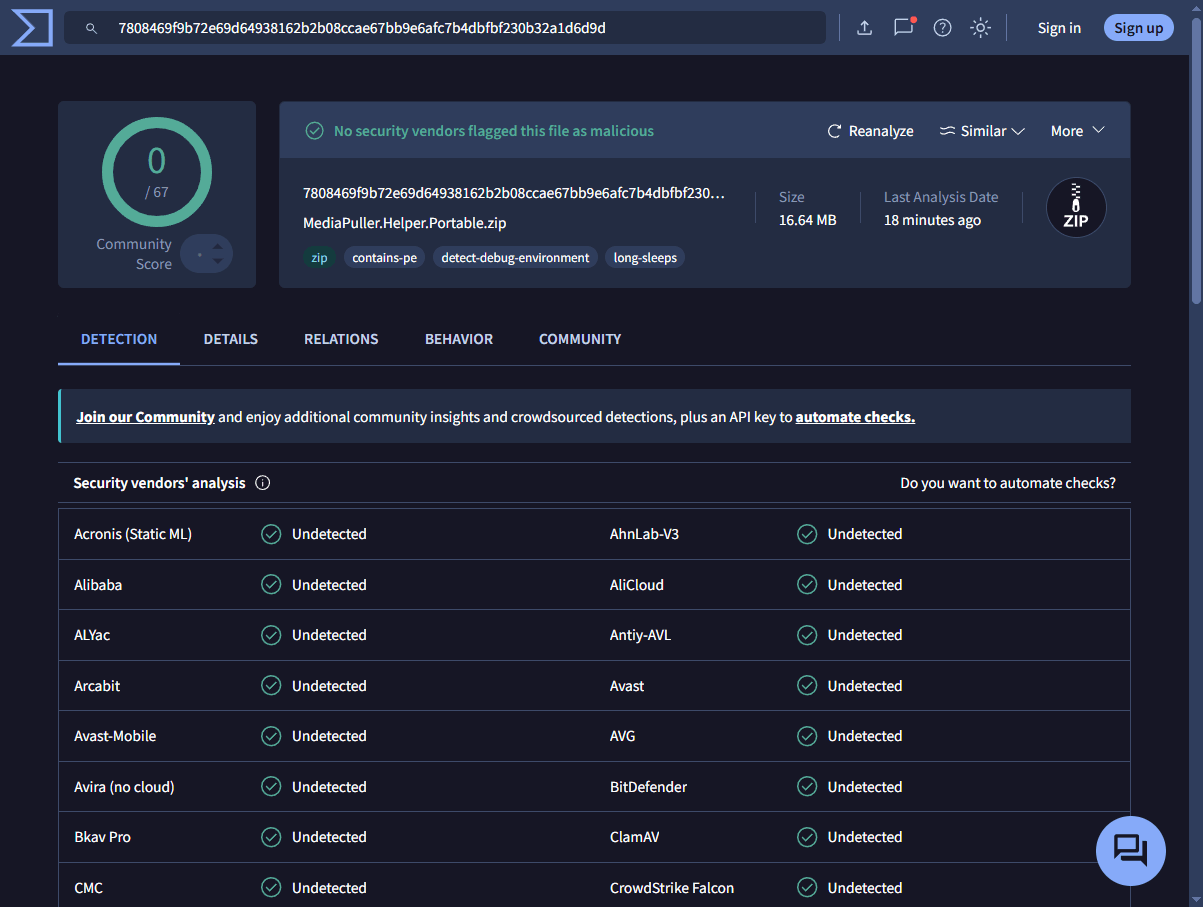This screenshot has height=907, width=1203.
Task: Click the green check icon in banner
Action: [314, 131]
